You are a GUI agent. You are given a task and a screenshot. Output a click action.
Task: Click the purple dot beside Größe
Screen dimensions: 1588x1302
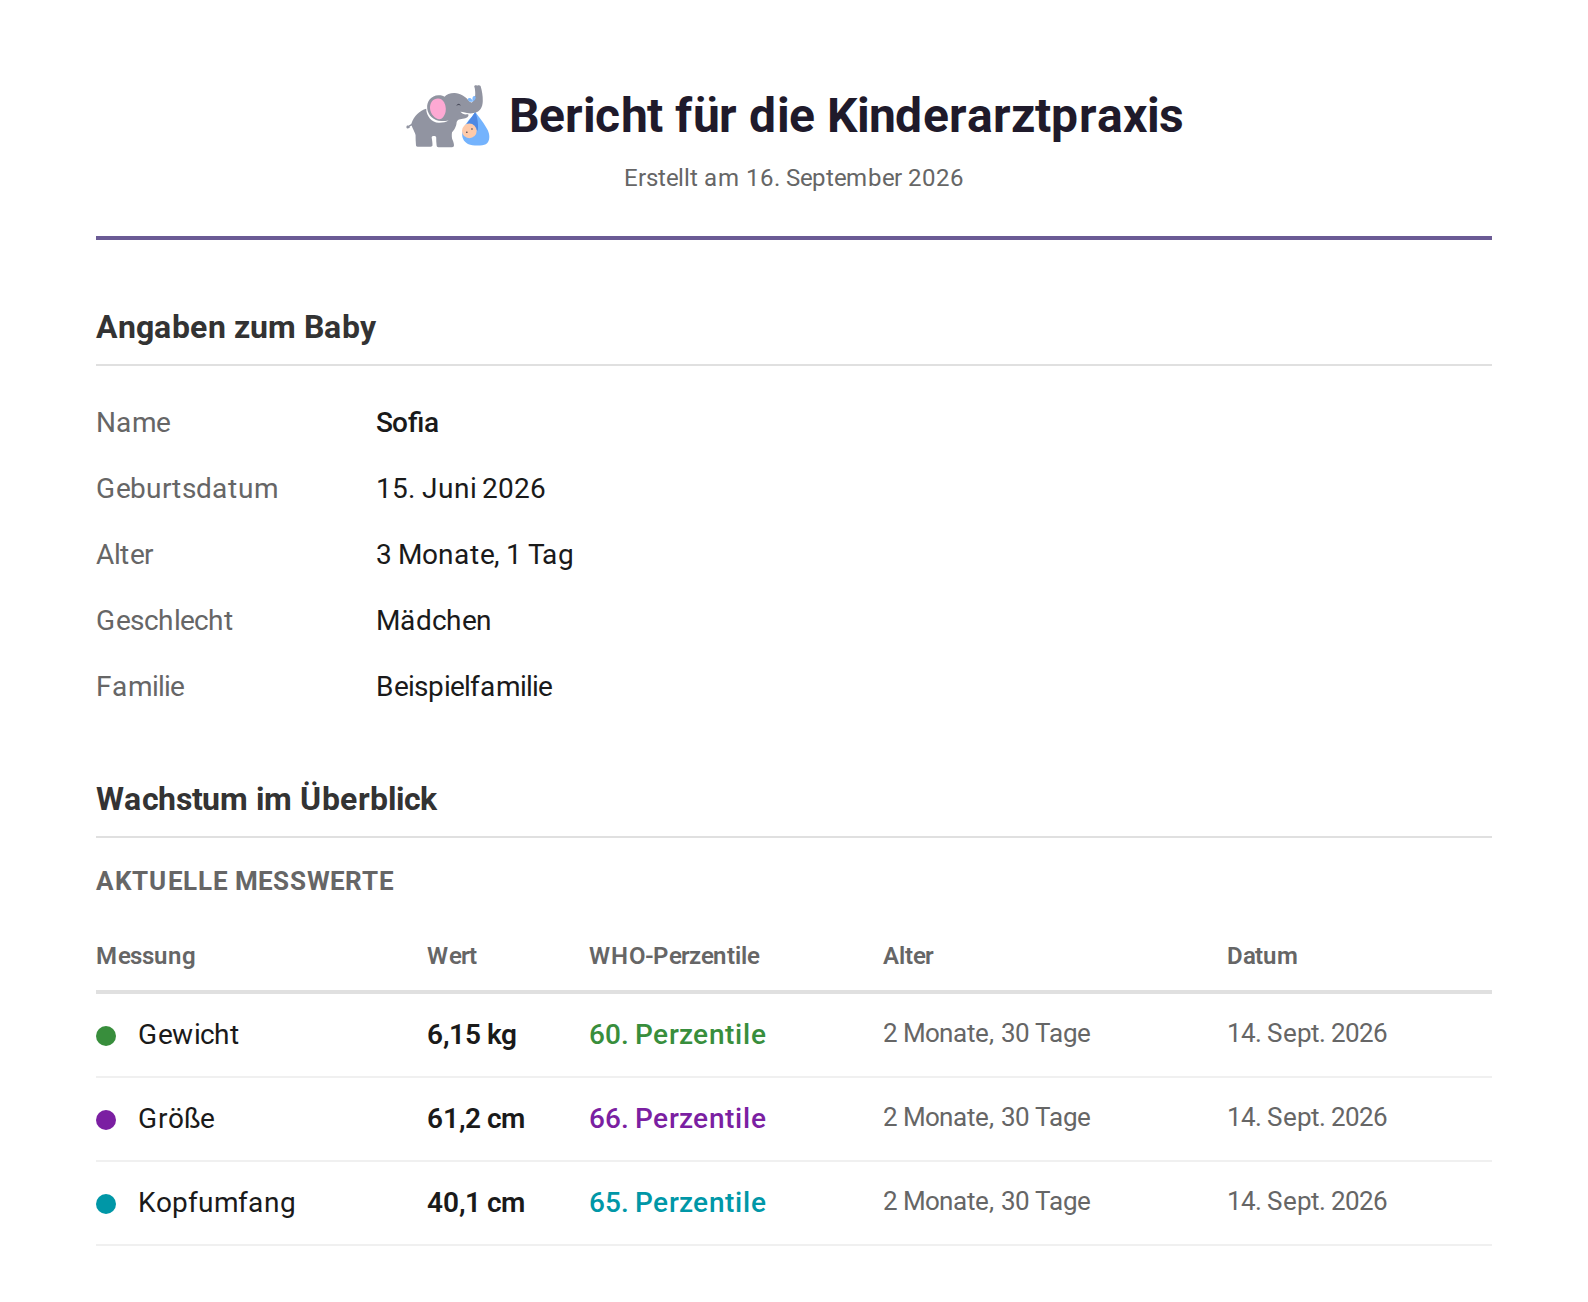coord(106,1119)
